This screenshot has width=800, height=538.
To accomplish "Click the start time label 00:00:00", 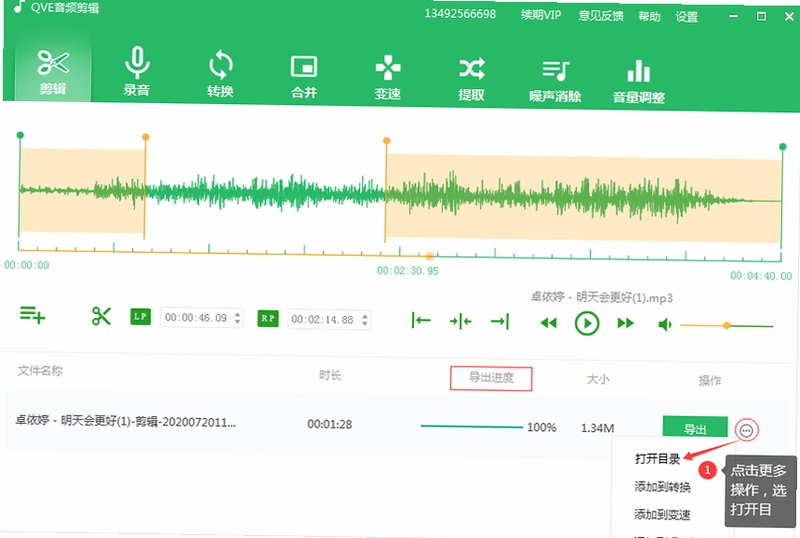I will tap(27, 265).
